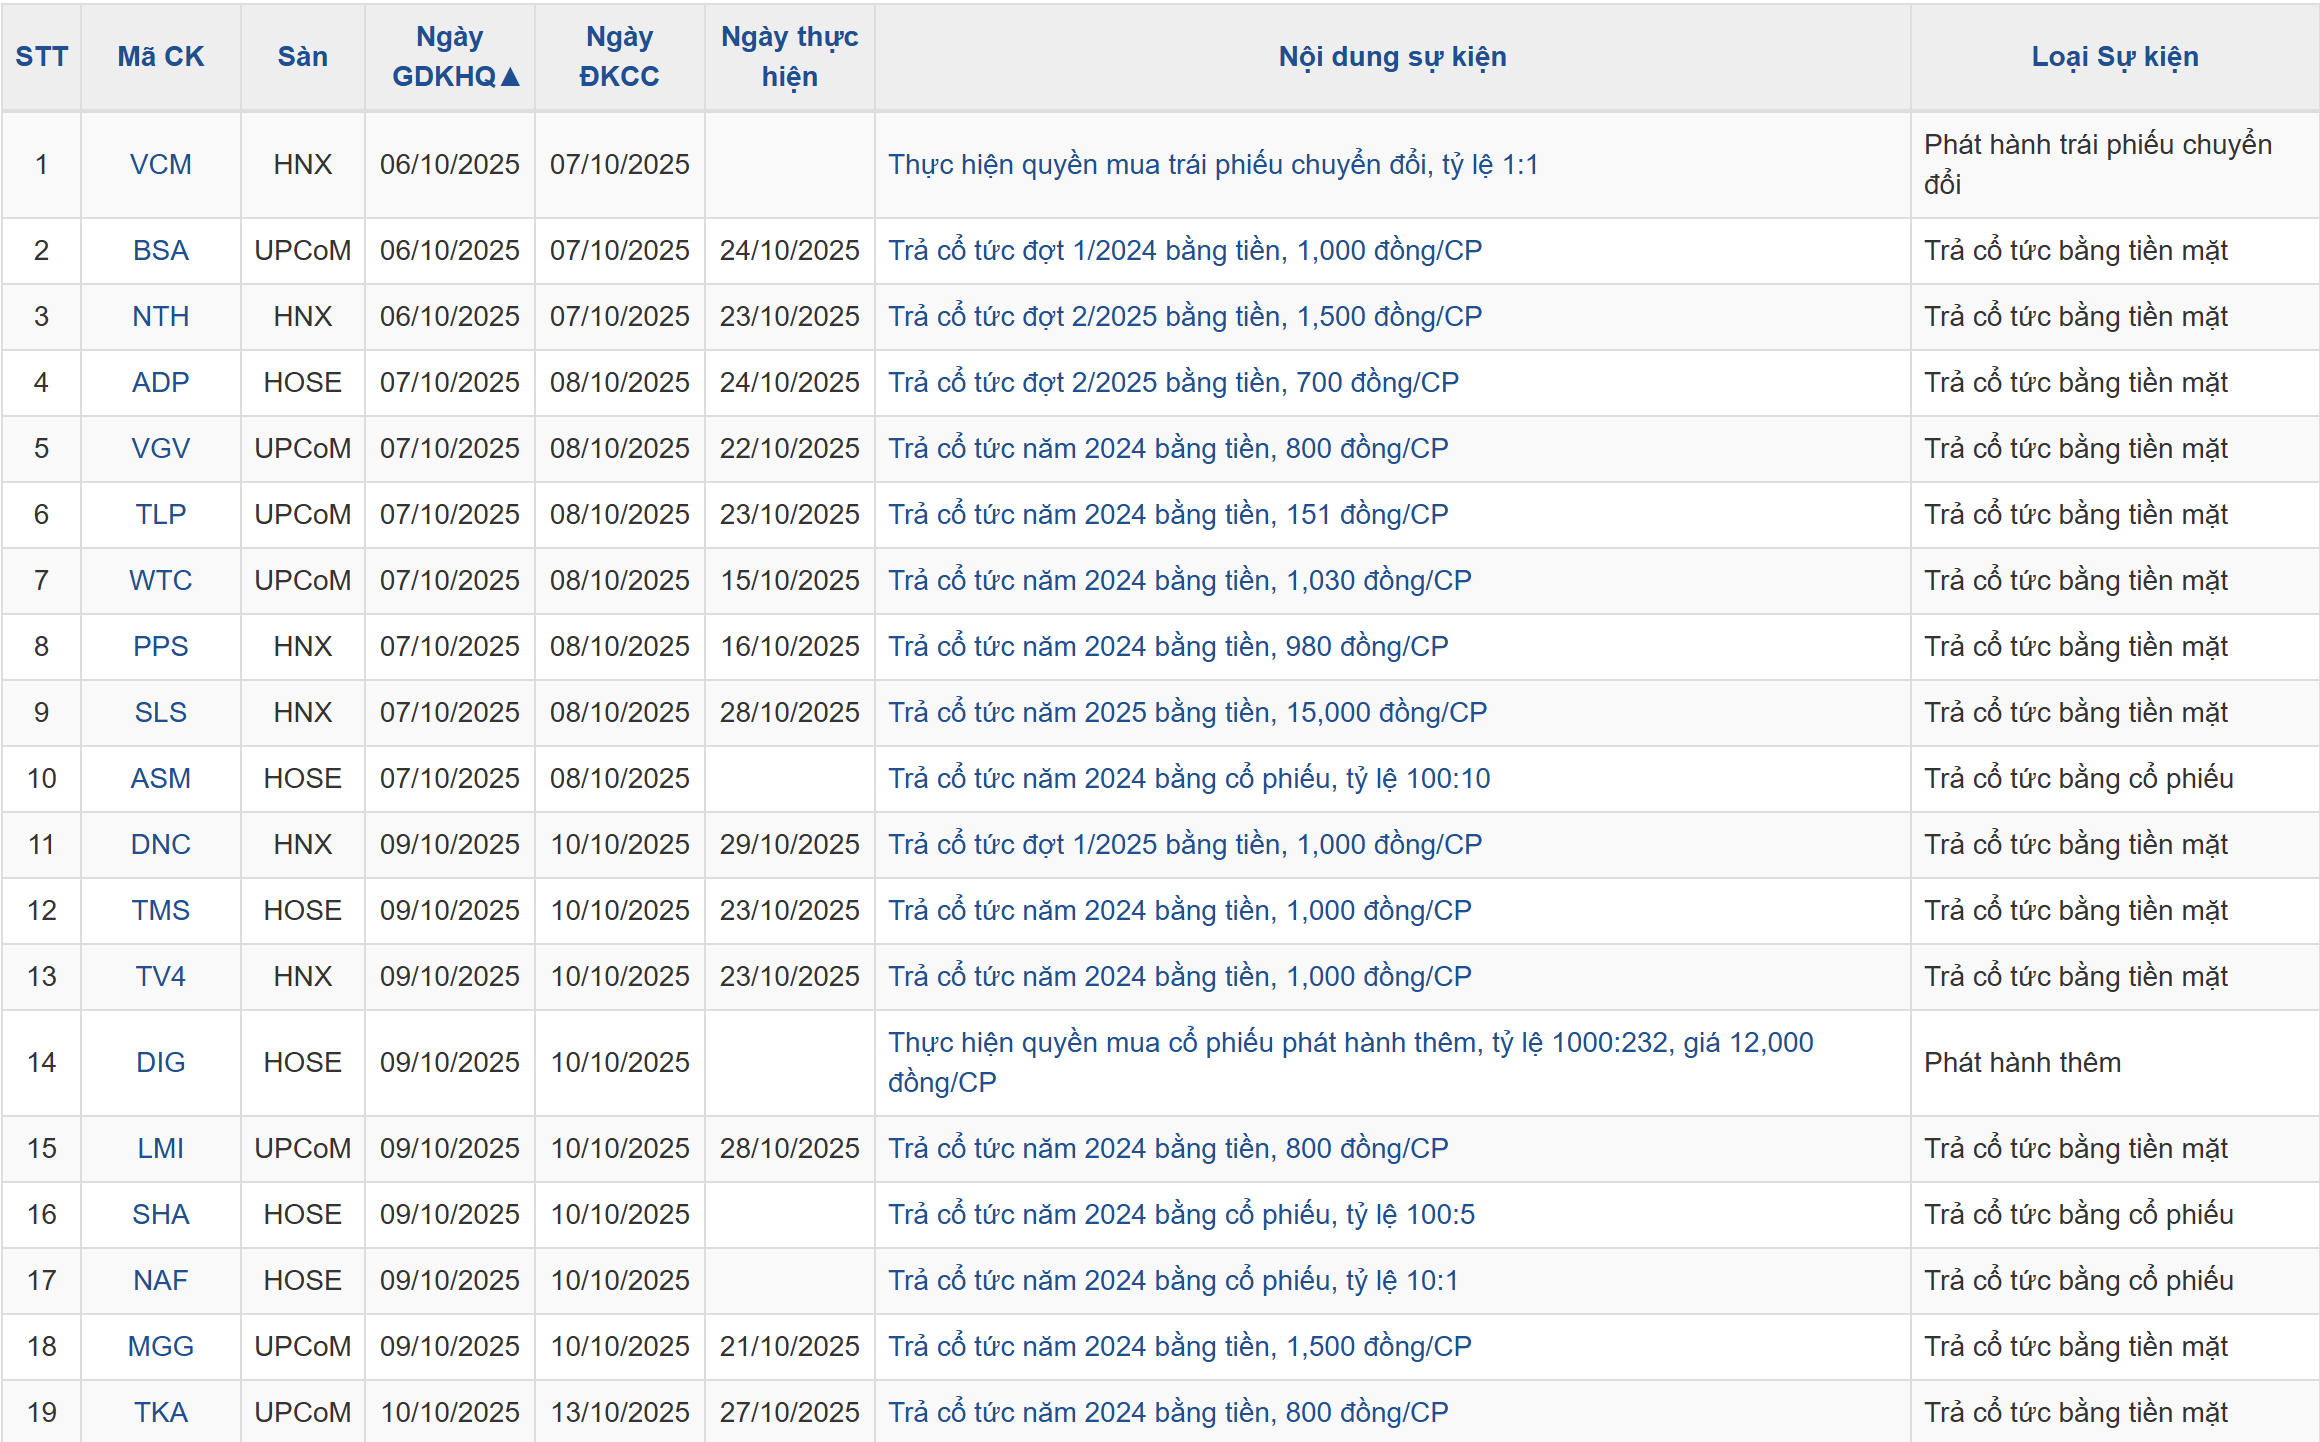Click the sort arrow on Ngày GDKHQ
Image resolution: width=2320 pixels, height=1442 pixels.
[510, 77]
